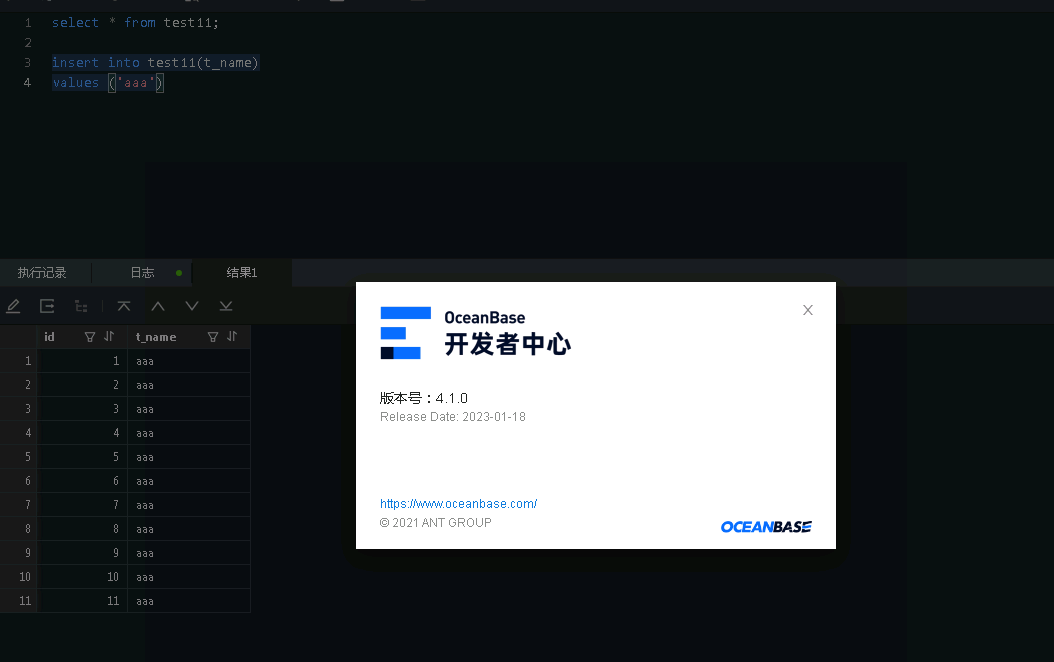Screen dimensions: 1054x662
Task: Click the edit pencil icon in results toolbar
Action: pos(13,306)
